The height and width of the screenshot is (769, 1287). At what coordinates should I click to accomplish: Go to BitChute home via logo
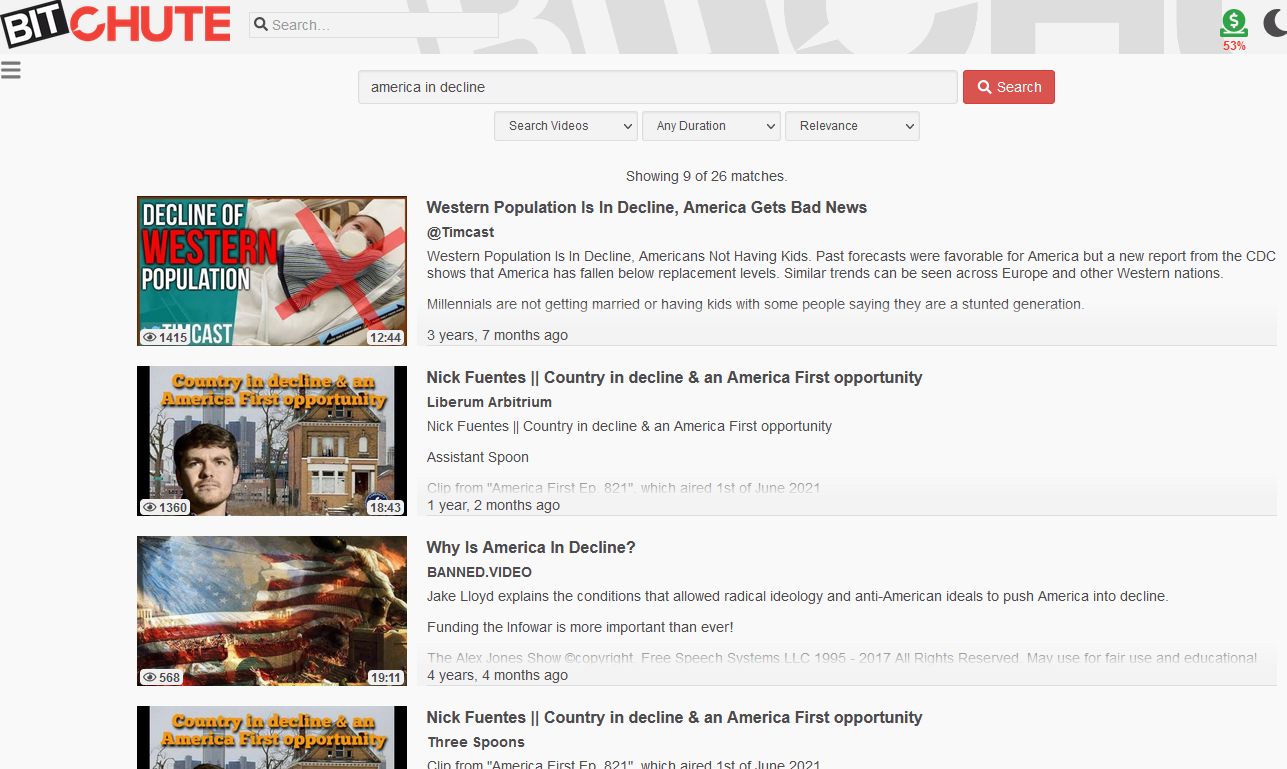coord(116,25)
